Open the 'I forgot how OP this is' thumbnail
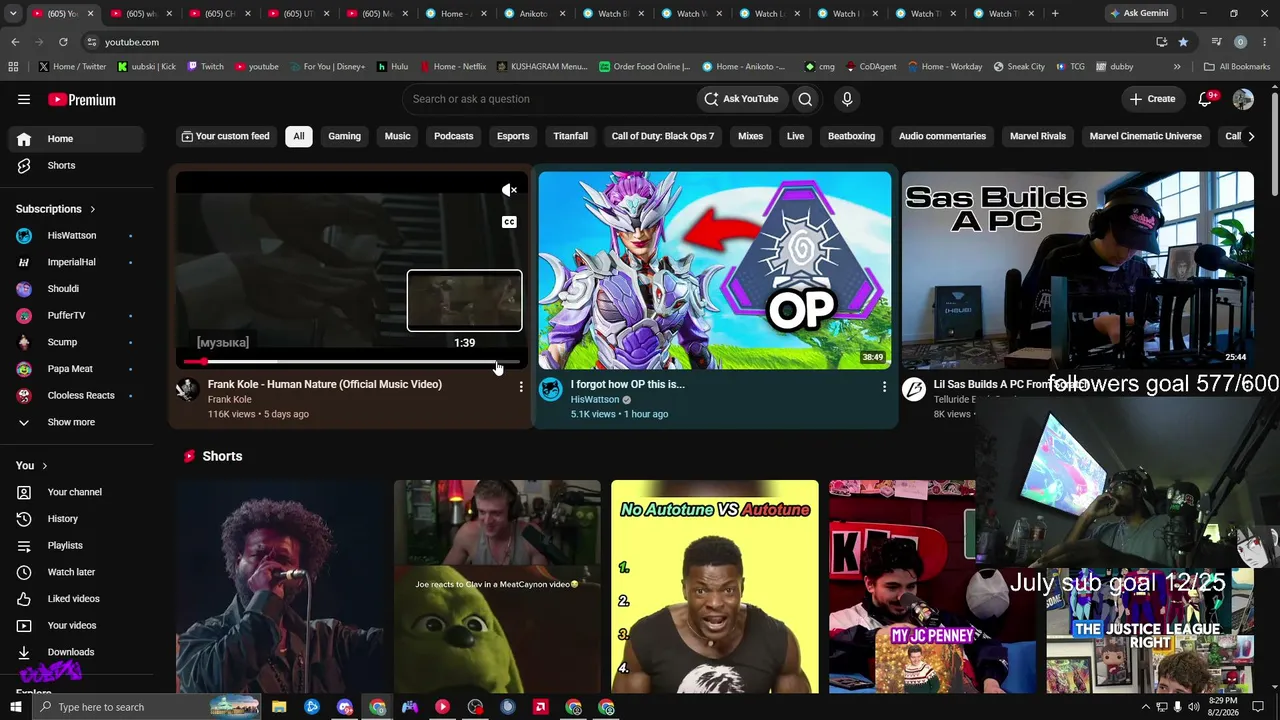The image size is (1280, 720). pos(715,270)
